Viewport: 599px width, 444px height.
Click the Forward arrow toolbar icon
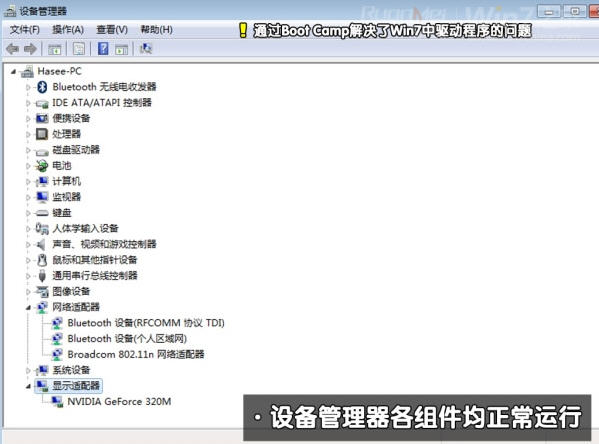tap(30, 49)
